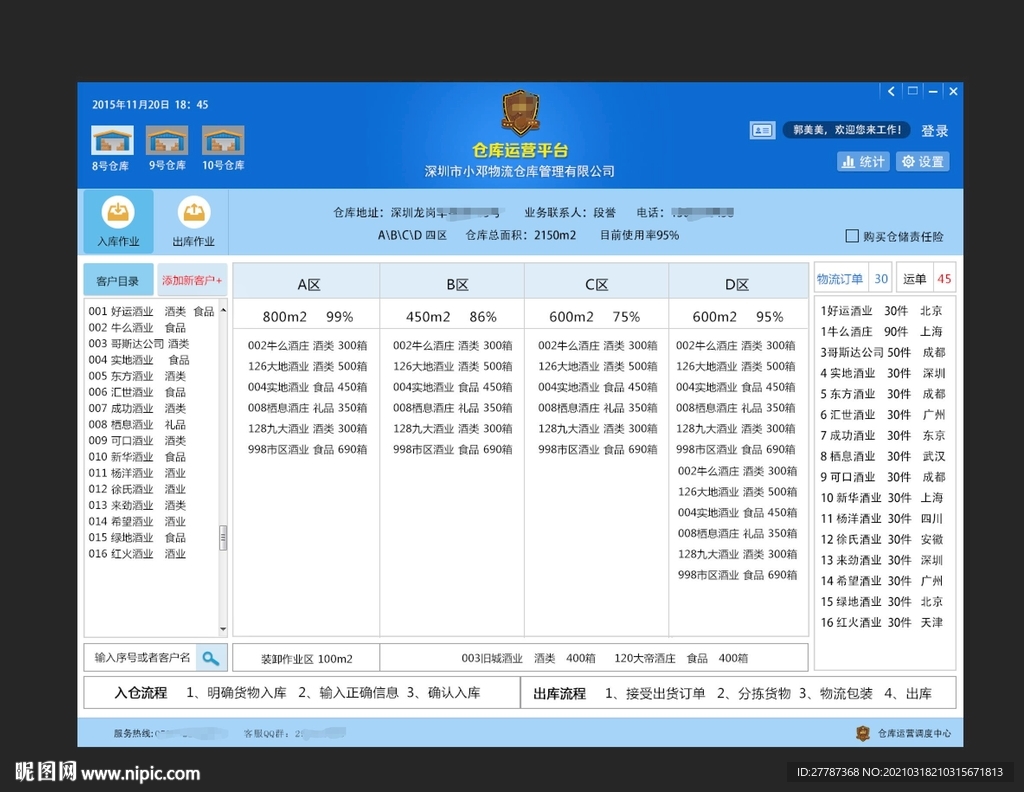Click the back arrow in title bar
Viewport: 1024px width, 792px height.
pyautogui.click(x=891, y=91)
